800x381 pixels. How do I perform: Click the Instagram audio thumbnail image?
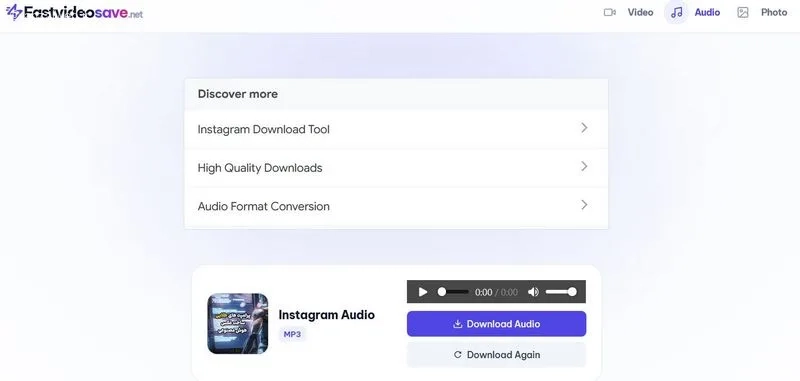tap(238, 323)
